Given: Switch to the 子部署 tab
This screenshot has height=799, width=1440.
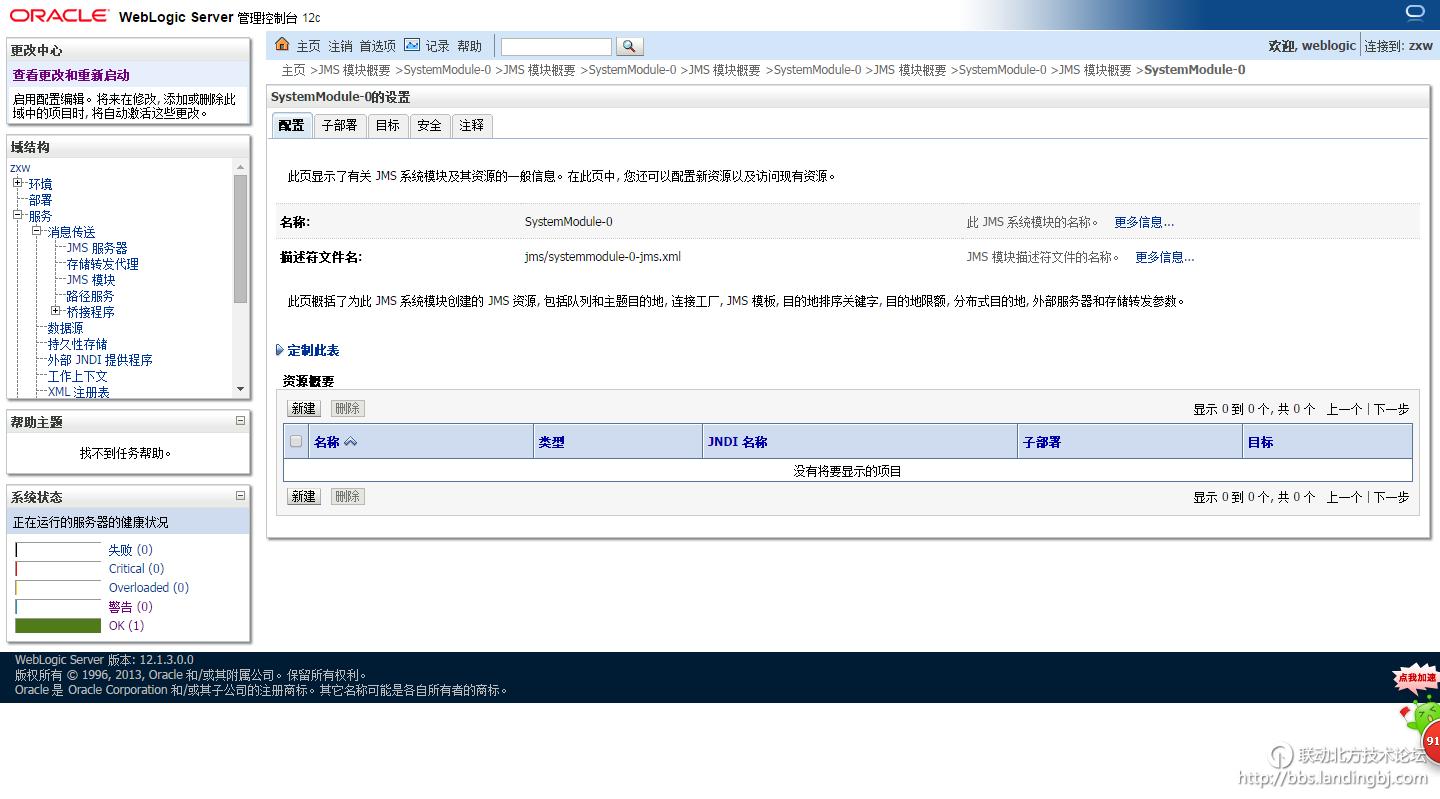Looking at the screenshot, I should [x=339, y=125].
